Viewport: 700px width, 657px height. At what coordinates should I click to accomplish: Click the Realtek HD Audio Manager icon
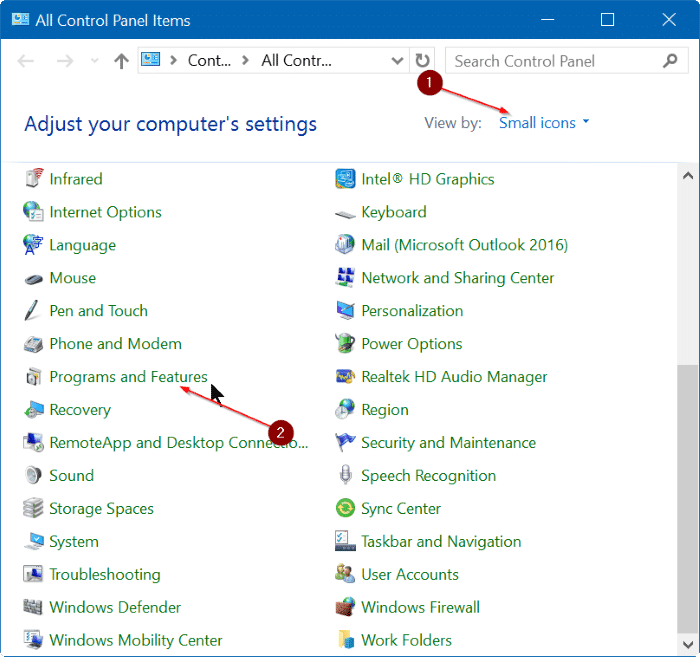[x=346, y=377]
